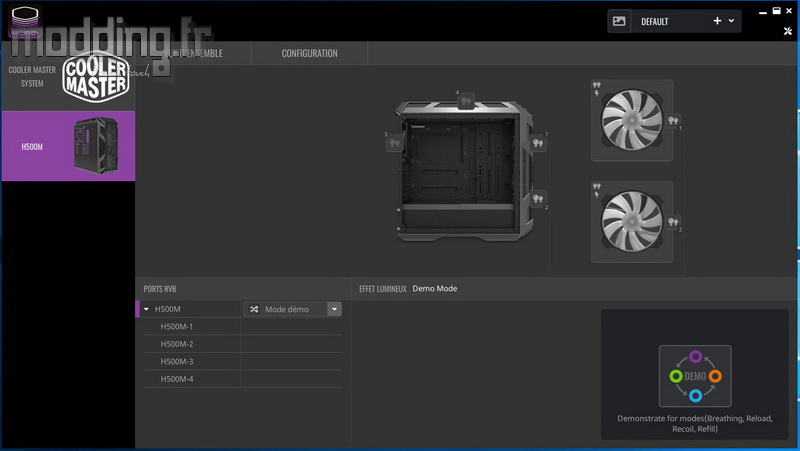Select the upper fan 1 thumbnail
This screenshot has height=451, width=800.
pos(632,120)
